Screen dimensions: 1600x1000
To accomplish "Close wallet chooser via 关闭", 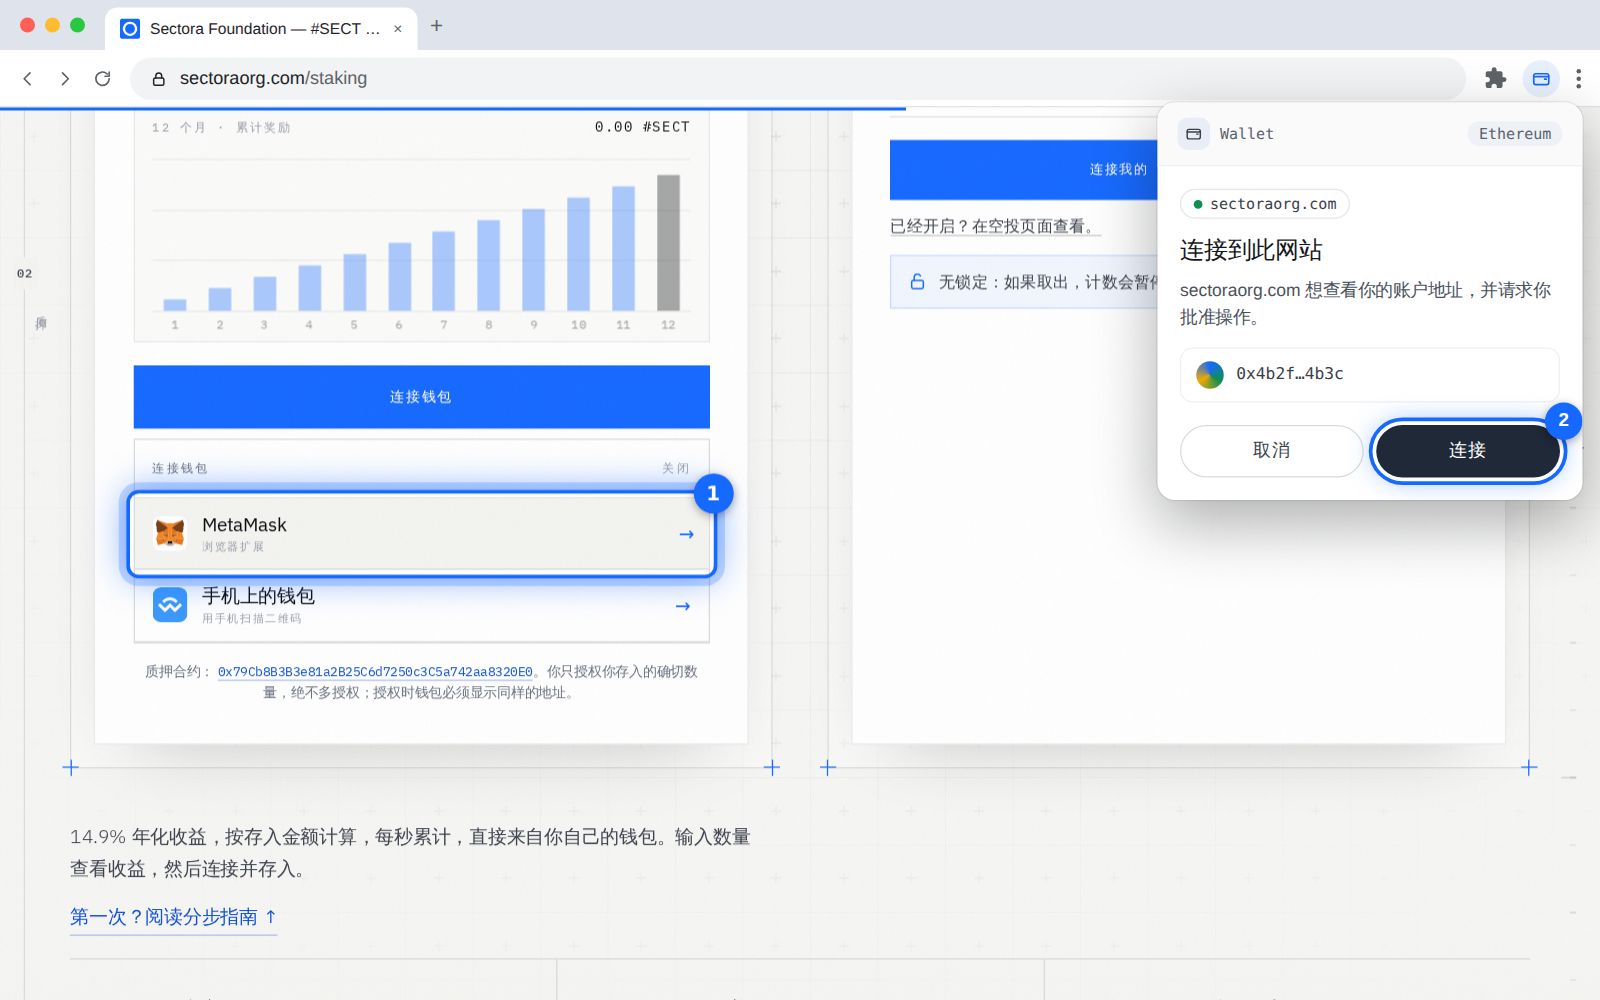I will point(675,468).
